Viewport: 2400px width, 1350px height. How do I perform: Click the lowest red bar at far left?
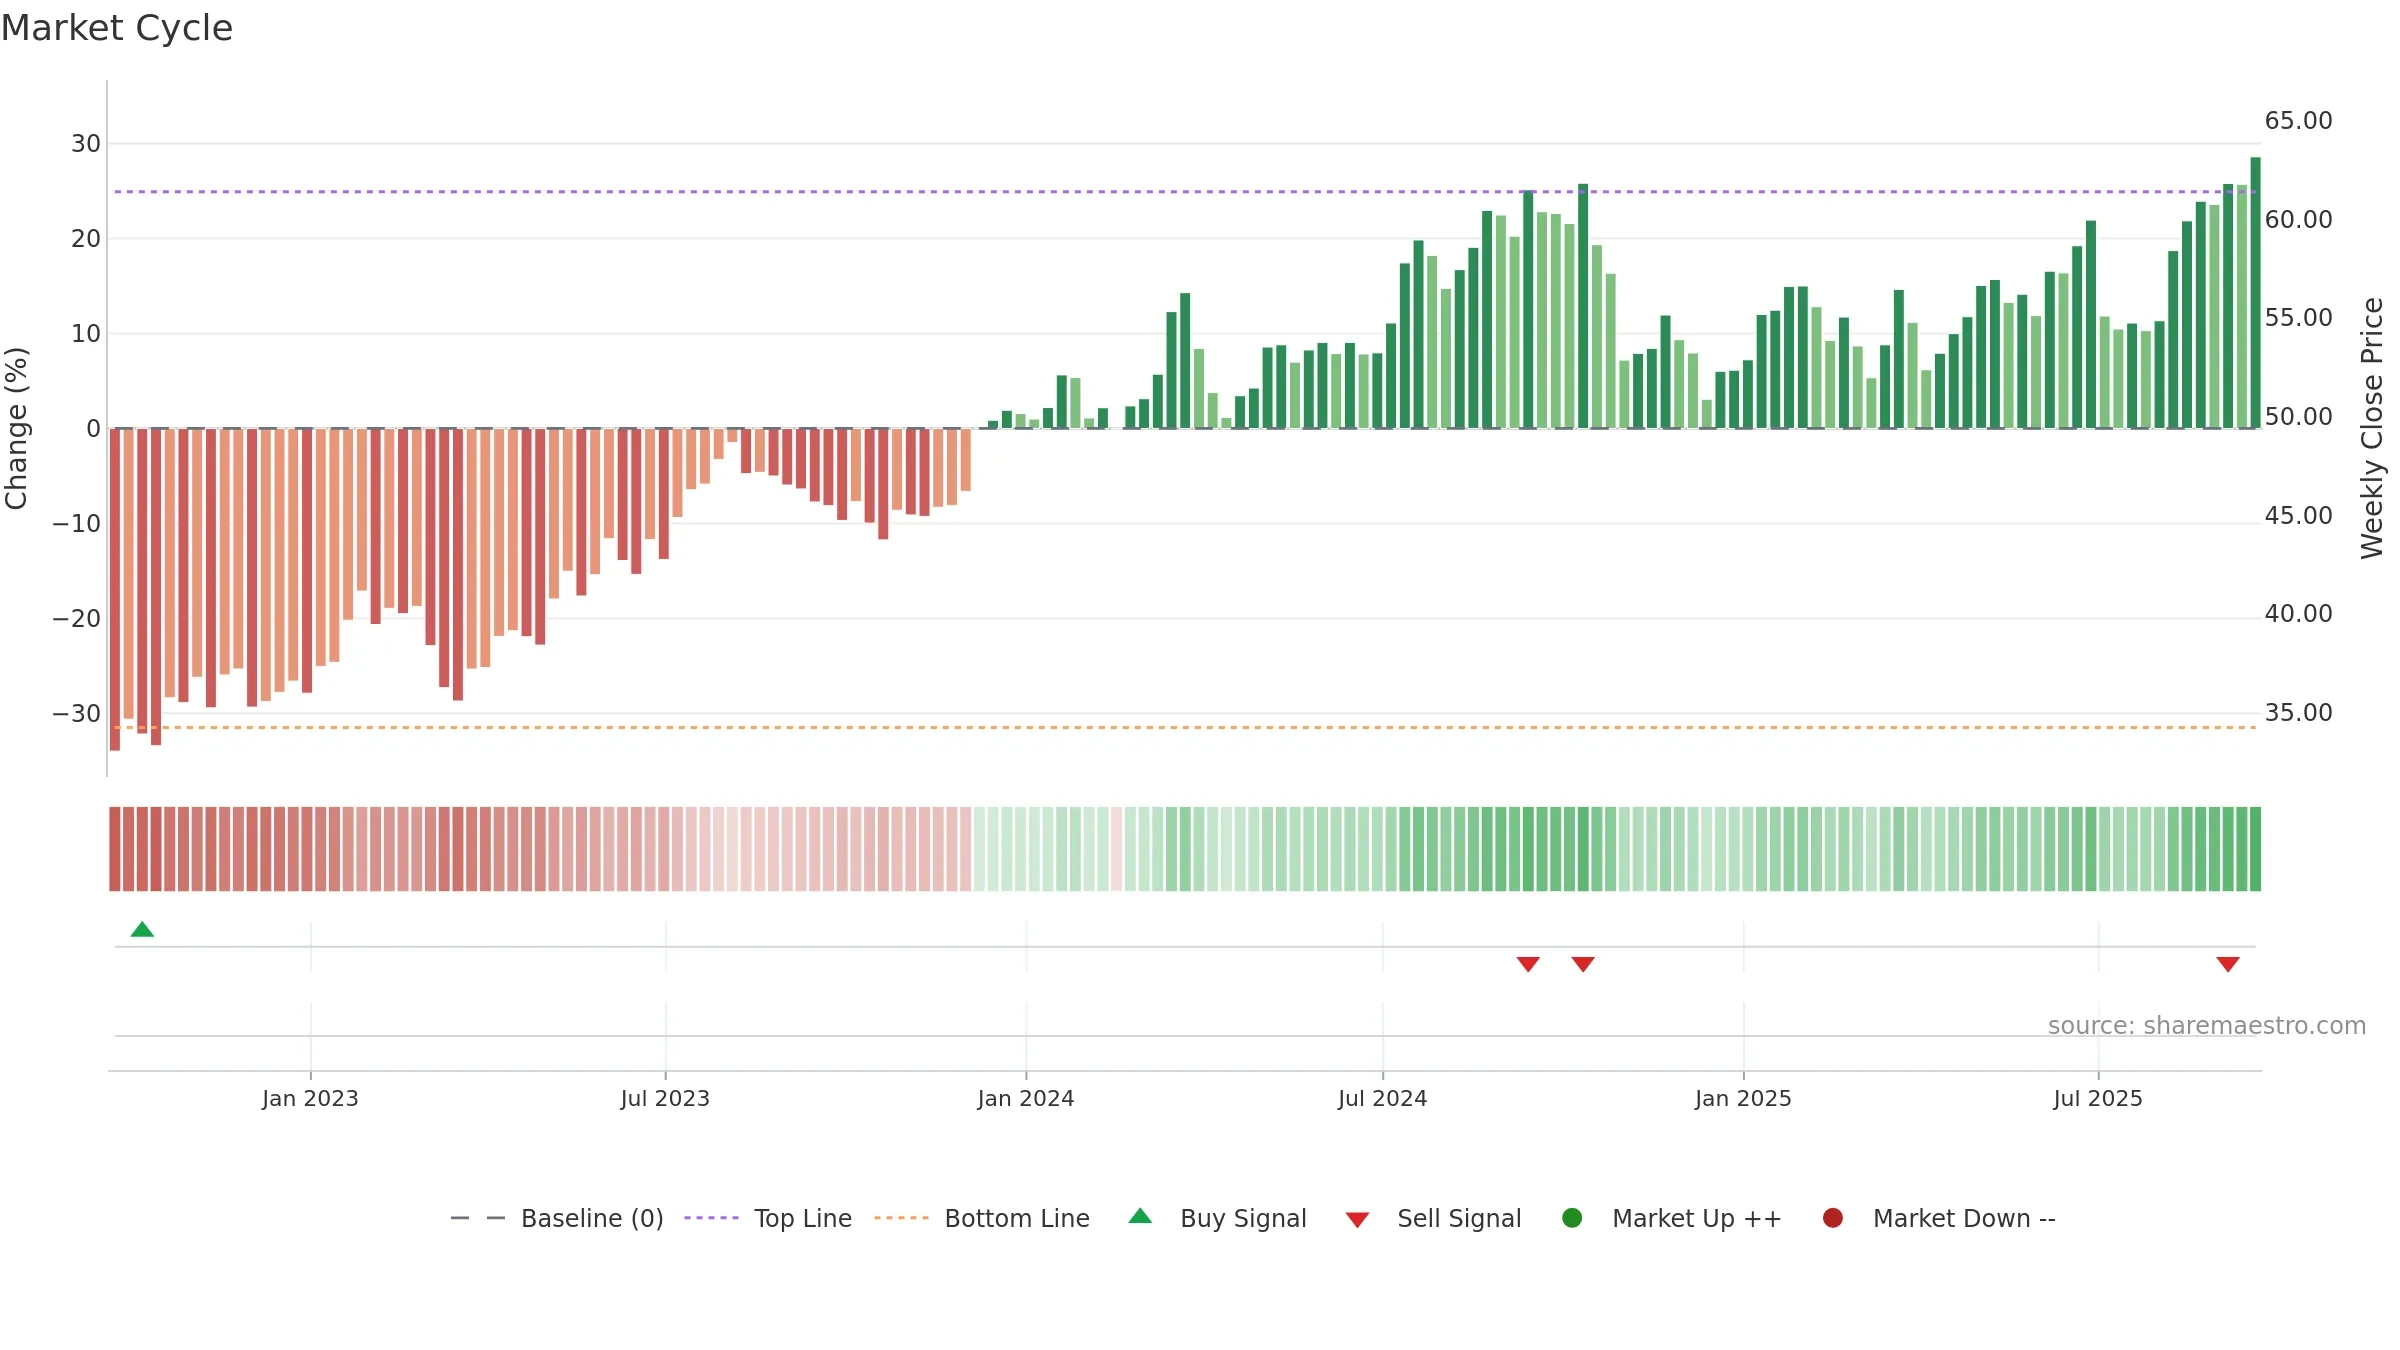(115, 589)
